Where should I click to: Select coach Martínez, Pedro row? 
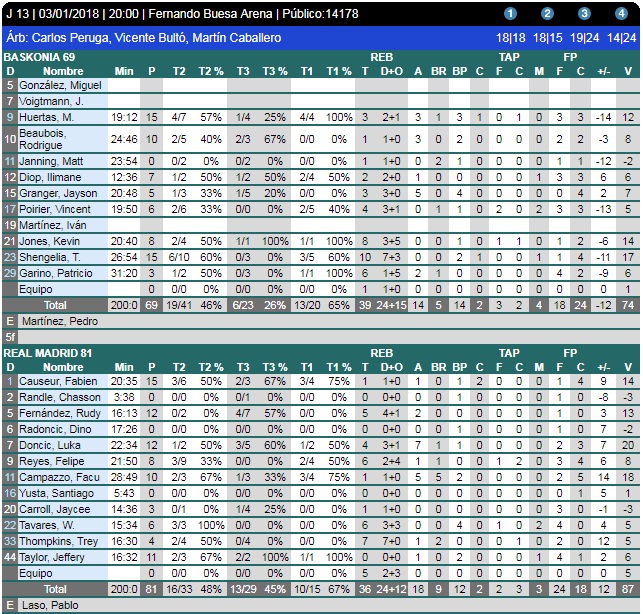pos(53,321)
